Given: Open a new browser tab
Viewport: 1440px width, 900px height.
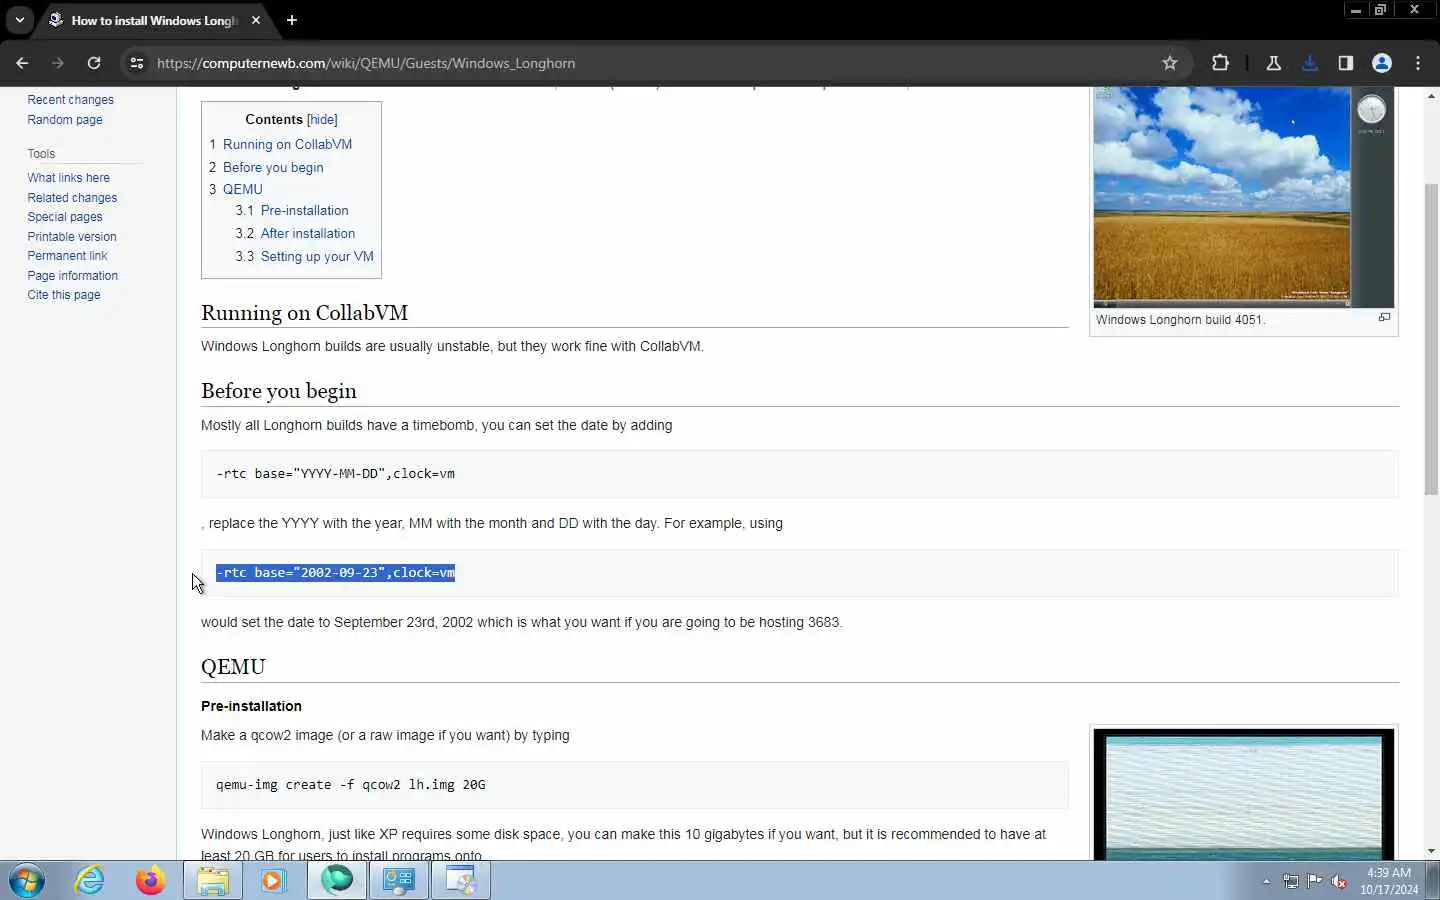Looking at the screenshot, I should tap(292, 20).
